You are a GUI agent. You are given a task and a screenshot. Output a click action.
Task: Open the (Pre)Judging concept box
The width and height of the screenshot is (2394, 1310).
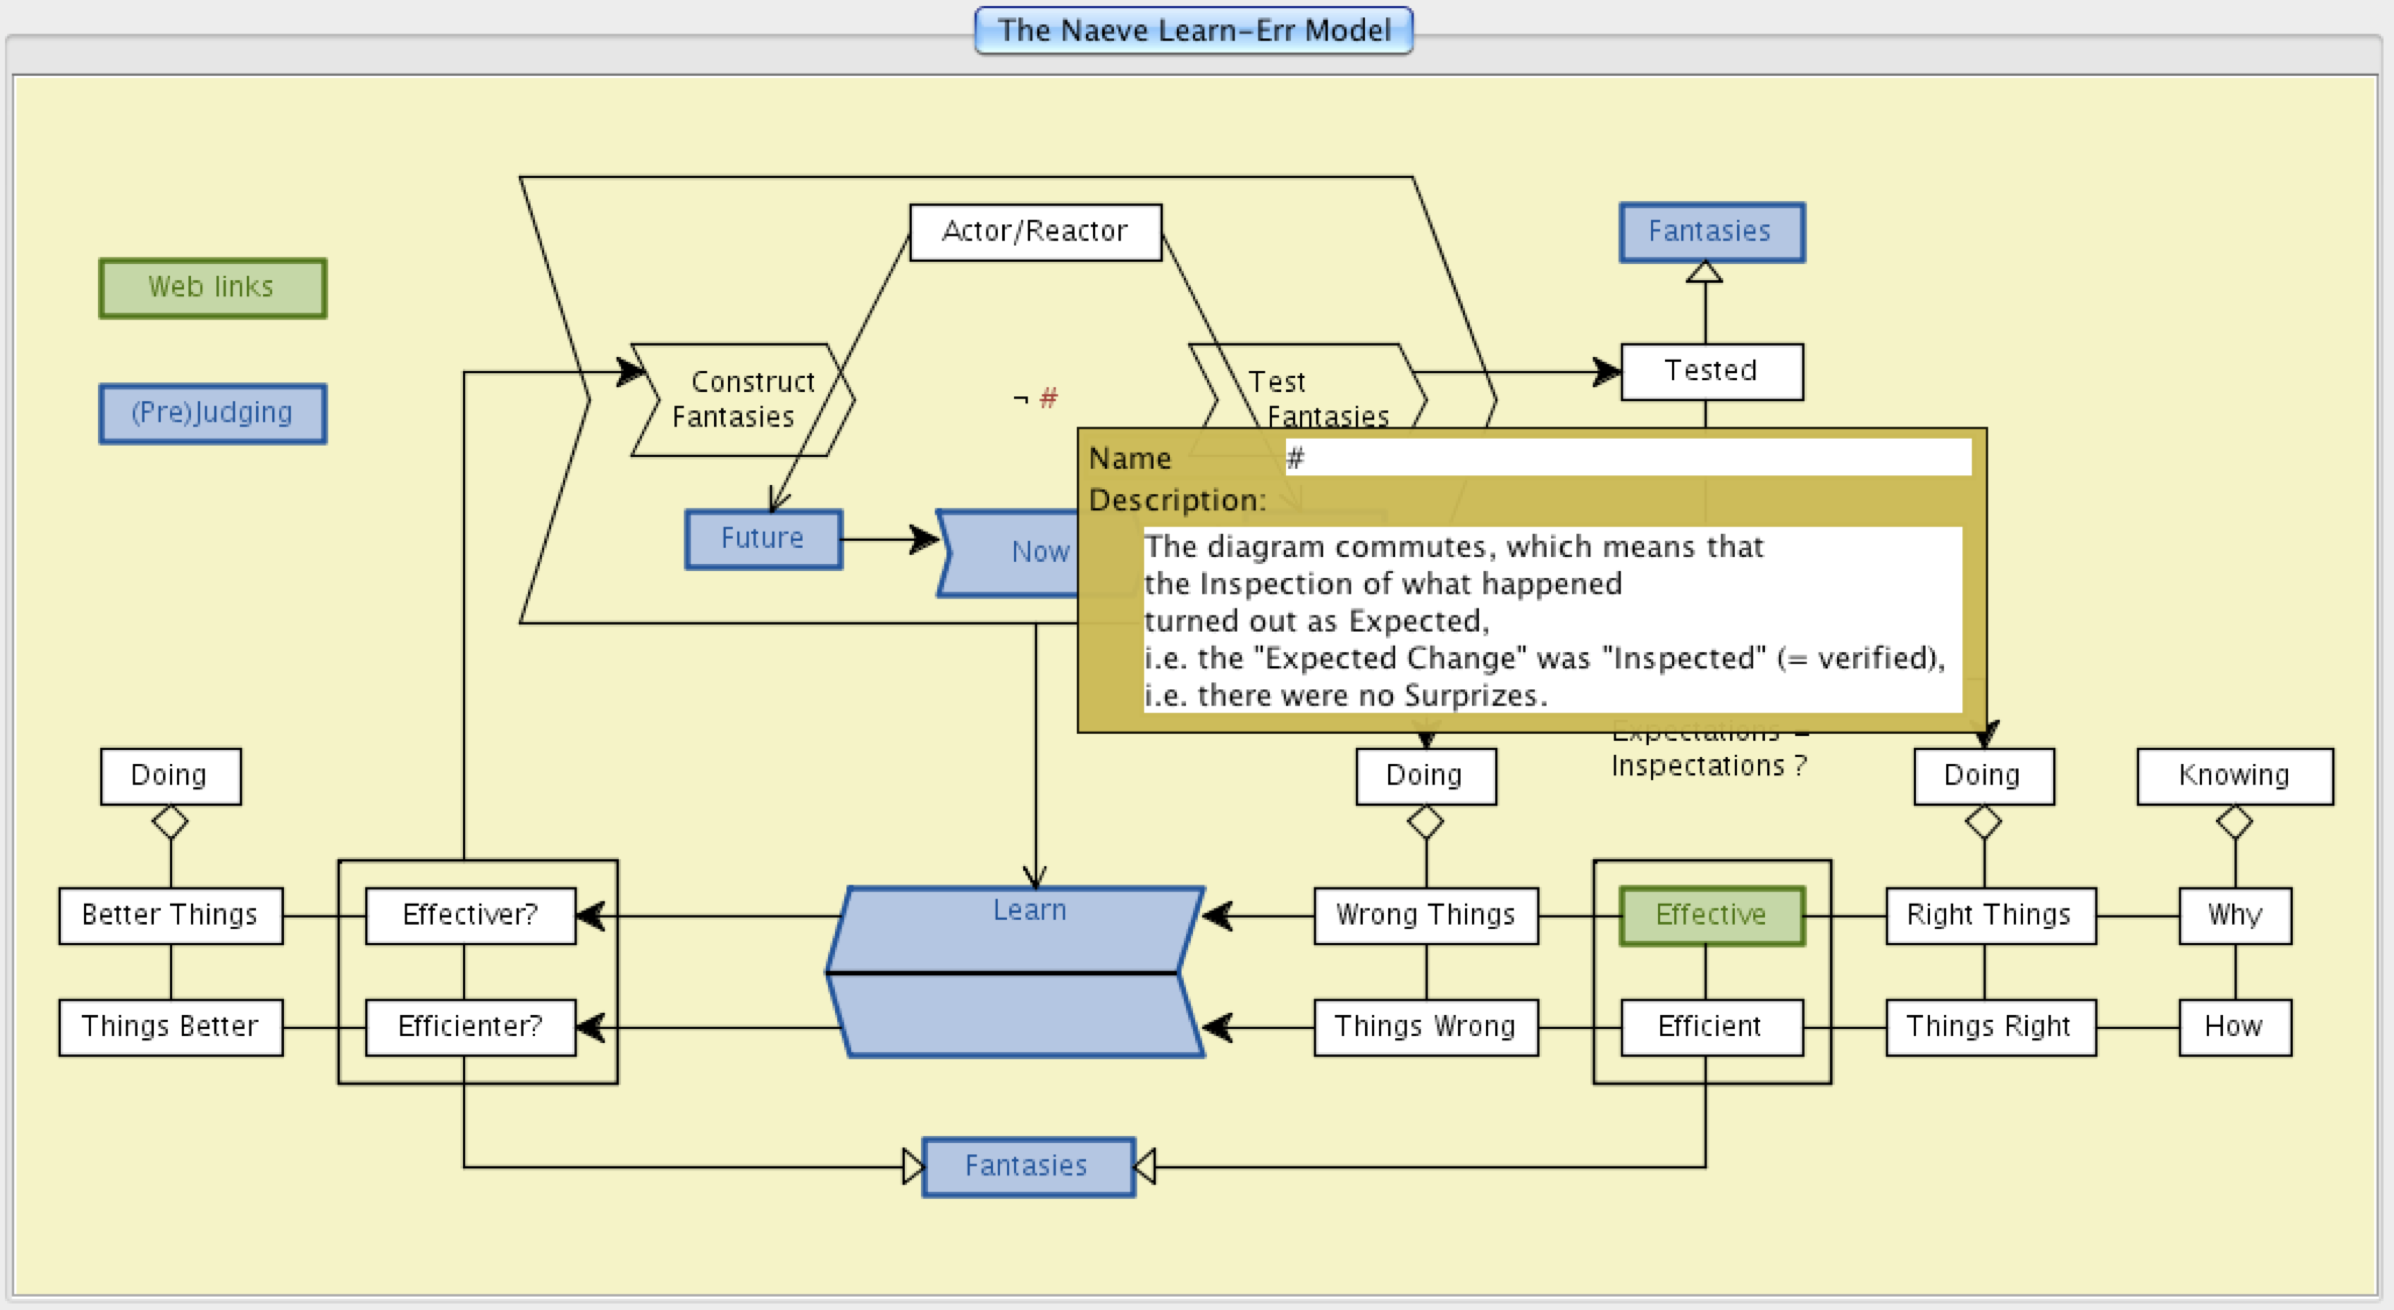212,413
